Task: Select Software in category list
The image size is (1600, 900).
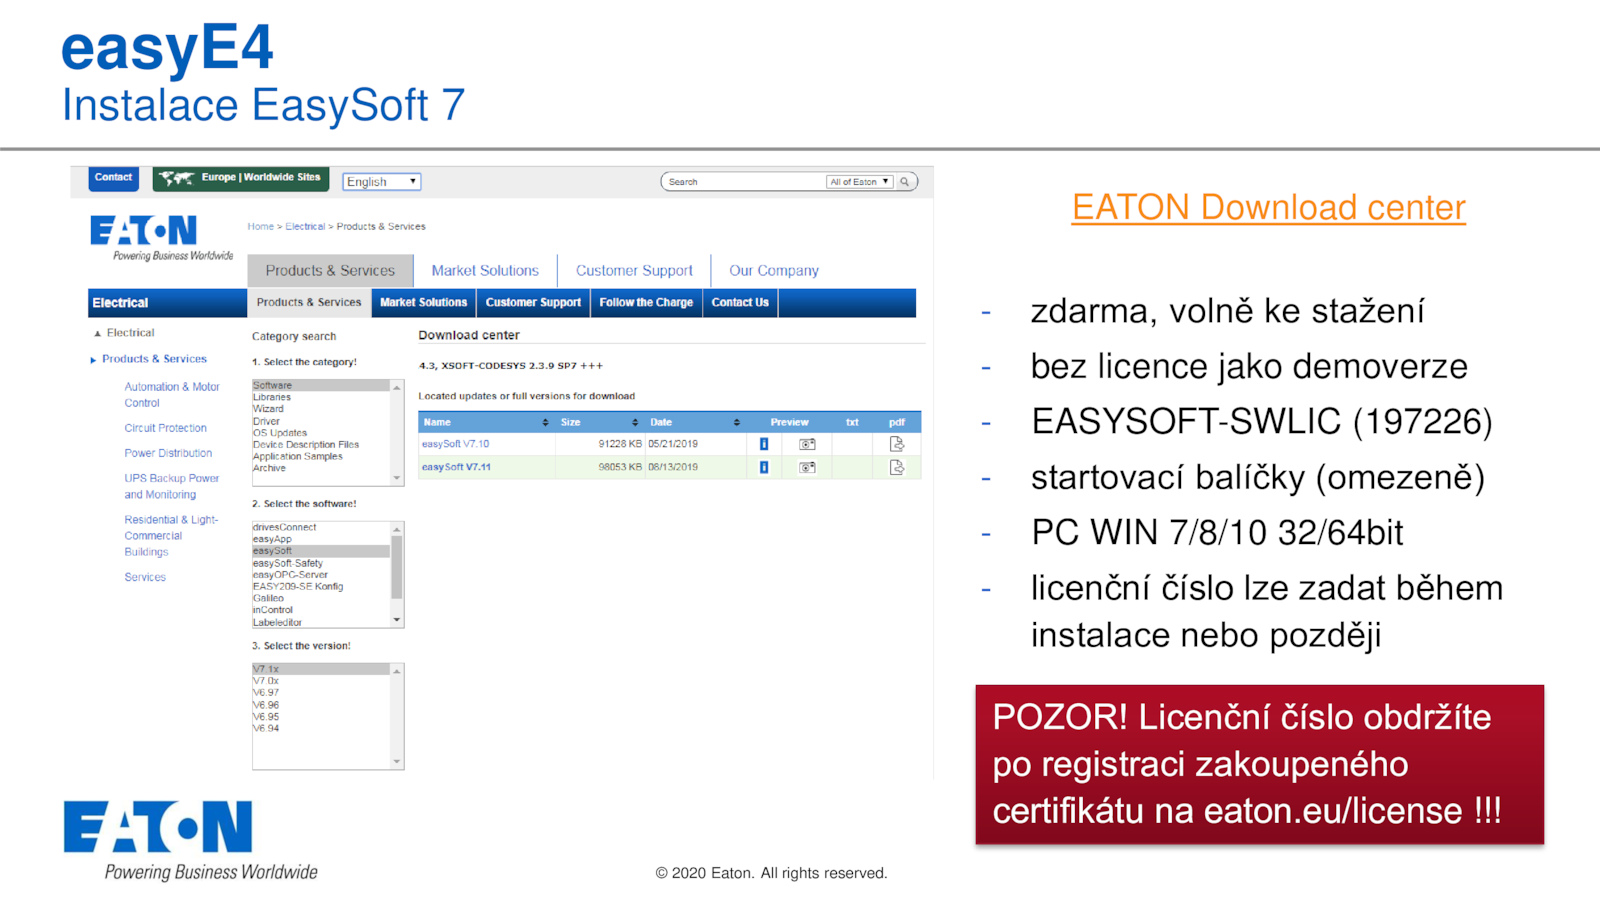Action: pos(320,385)
